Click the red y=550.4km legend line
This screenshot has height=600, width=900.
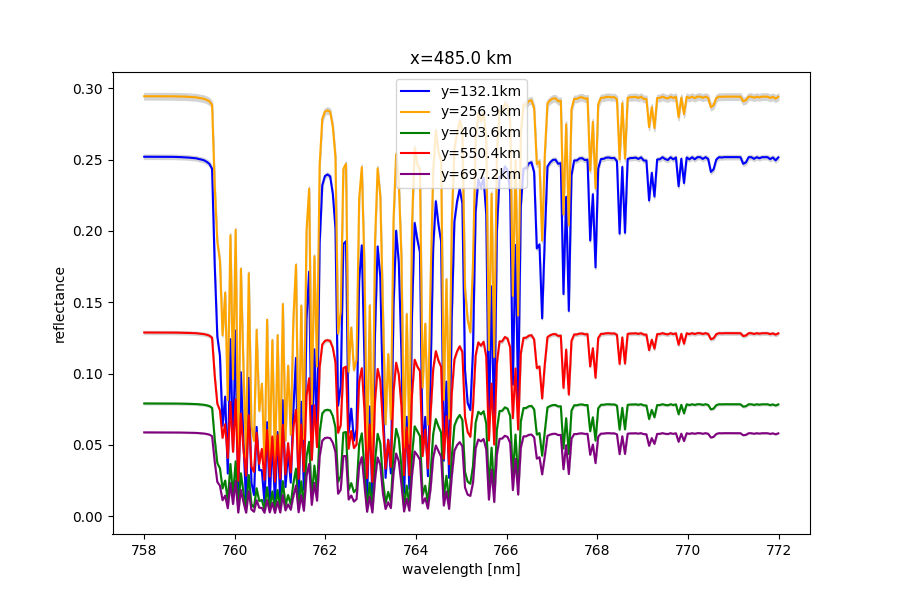click(414, 153)
